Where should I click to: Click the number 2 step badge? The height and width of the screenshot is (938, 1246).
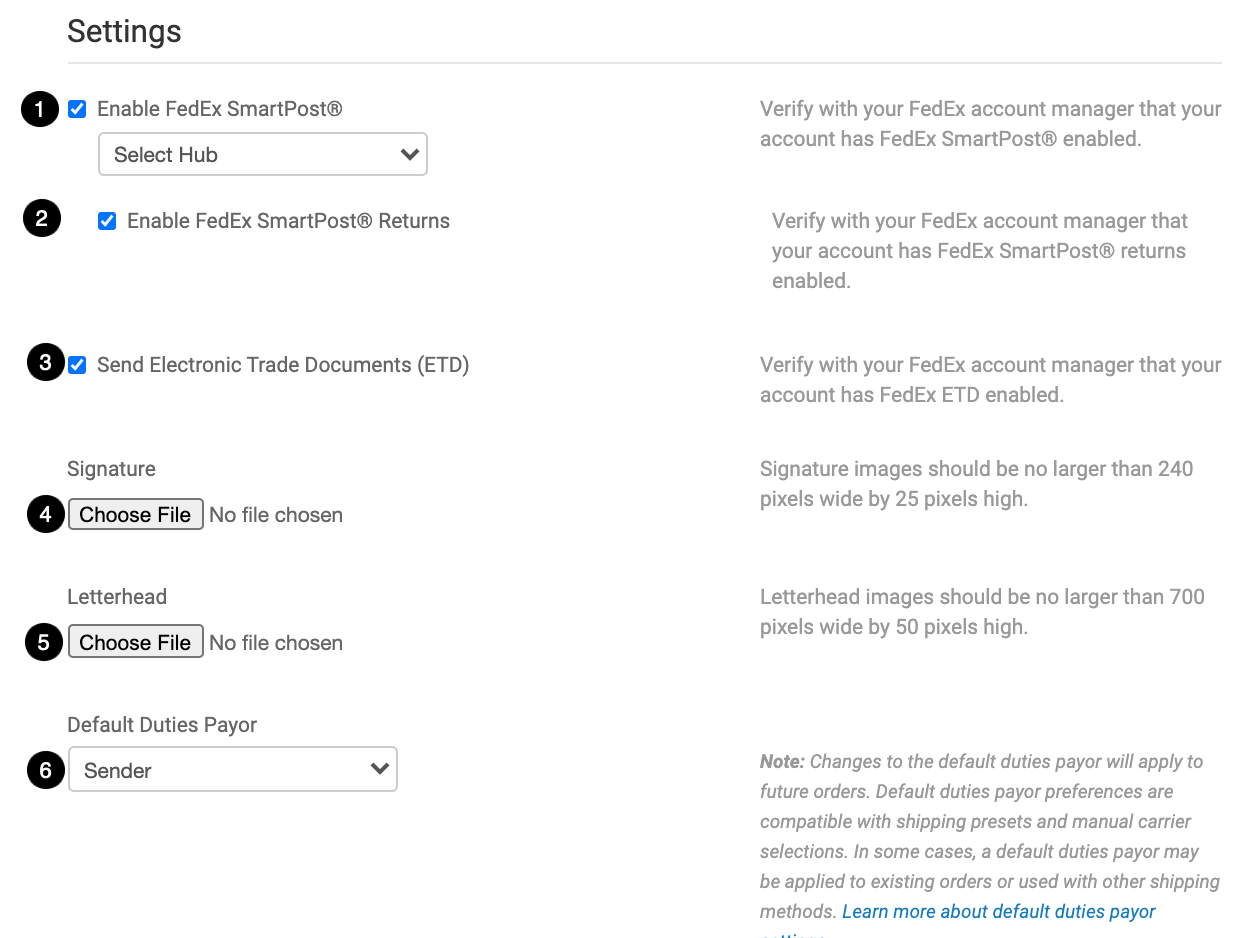point(42,219)
